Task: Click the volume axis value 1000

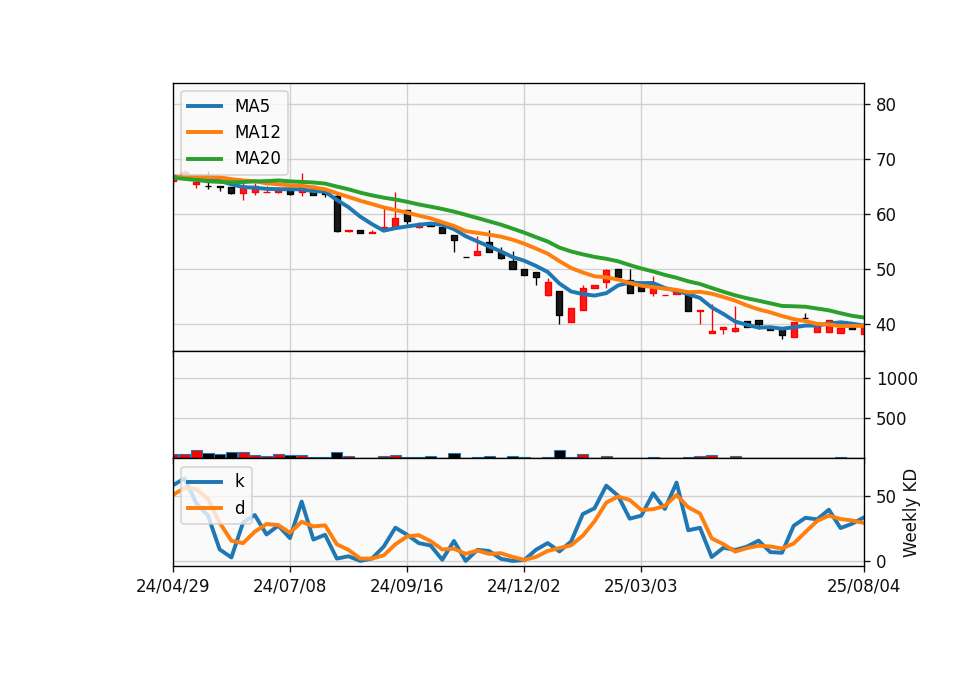Action: (898, 380)
